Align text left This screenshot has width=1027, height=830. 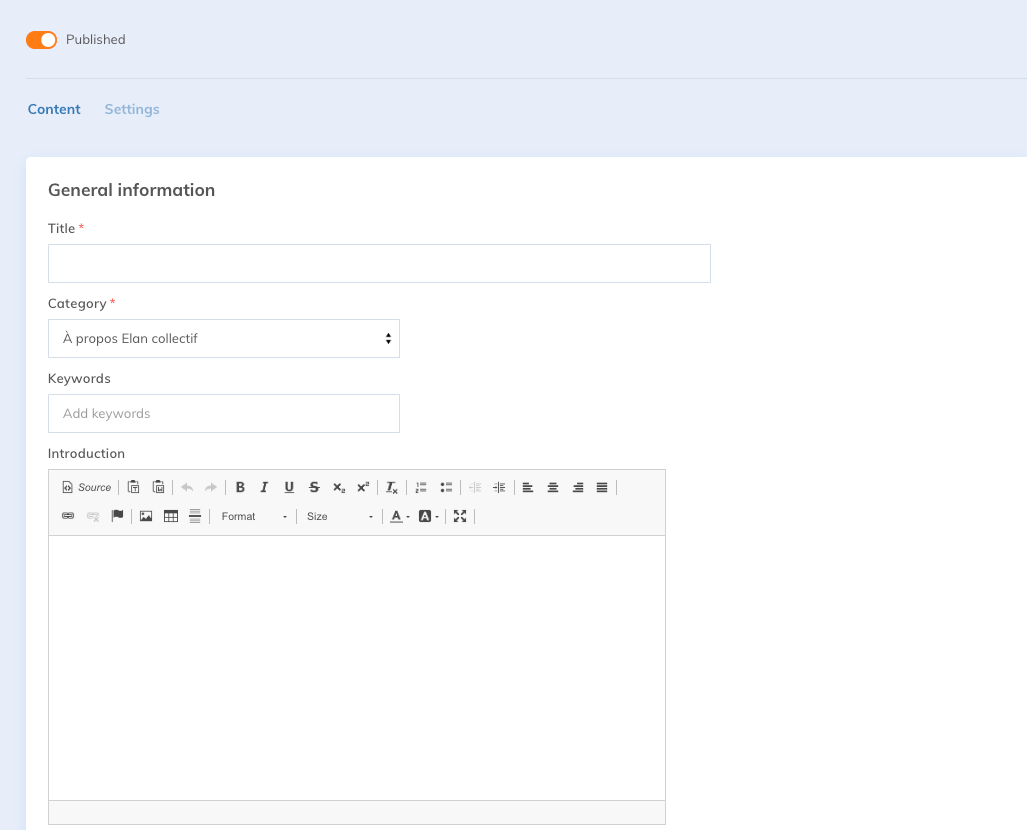point(528,487)
